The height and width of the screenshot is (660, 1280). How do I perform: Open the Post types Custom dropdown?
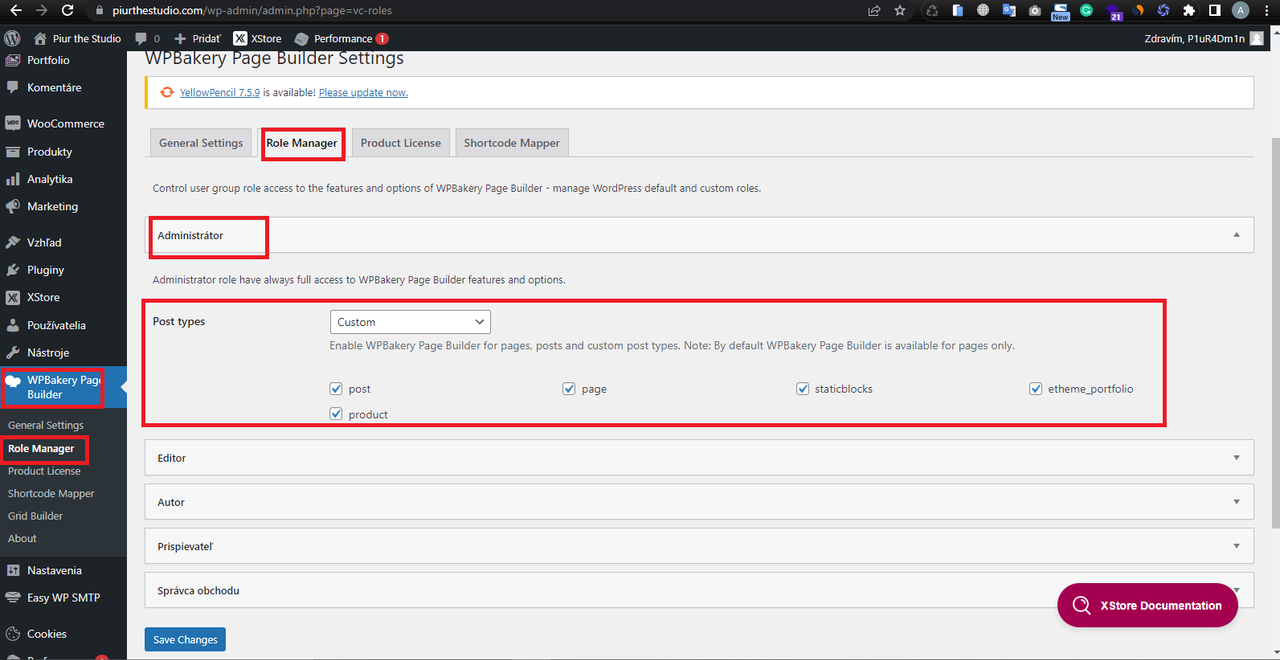(410, 322)
